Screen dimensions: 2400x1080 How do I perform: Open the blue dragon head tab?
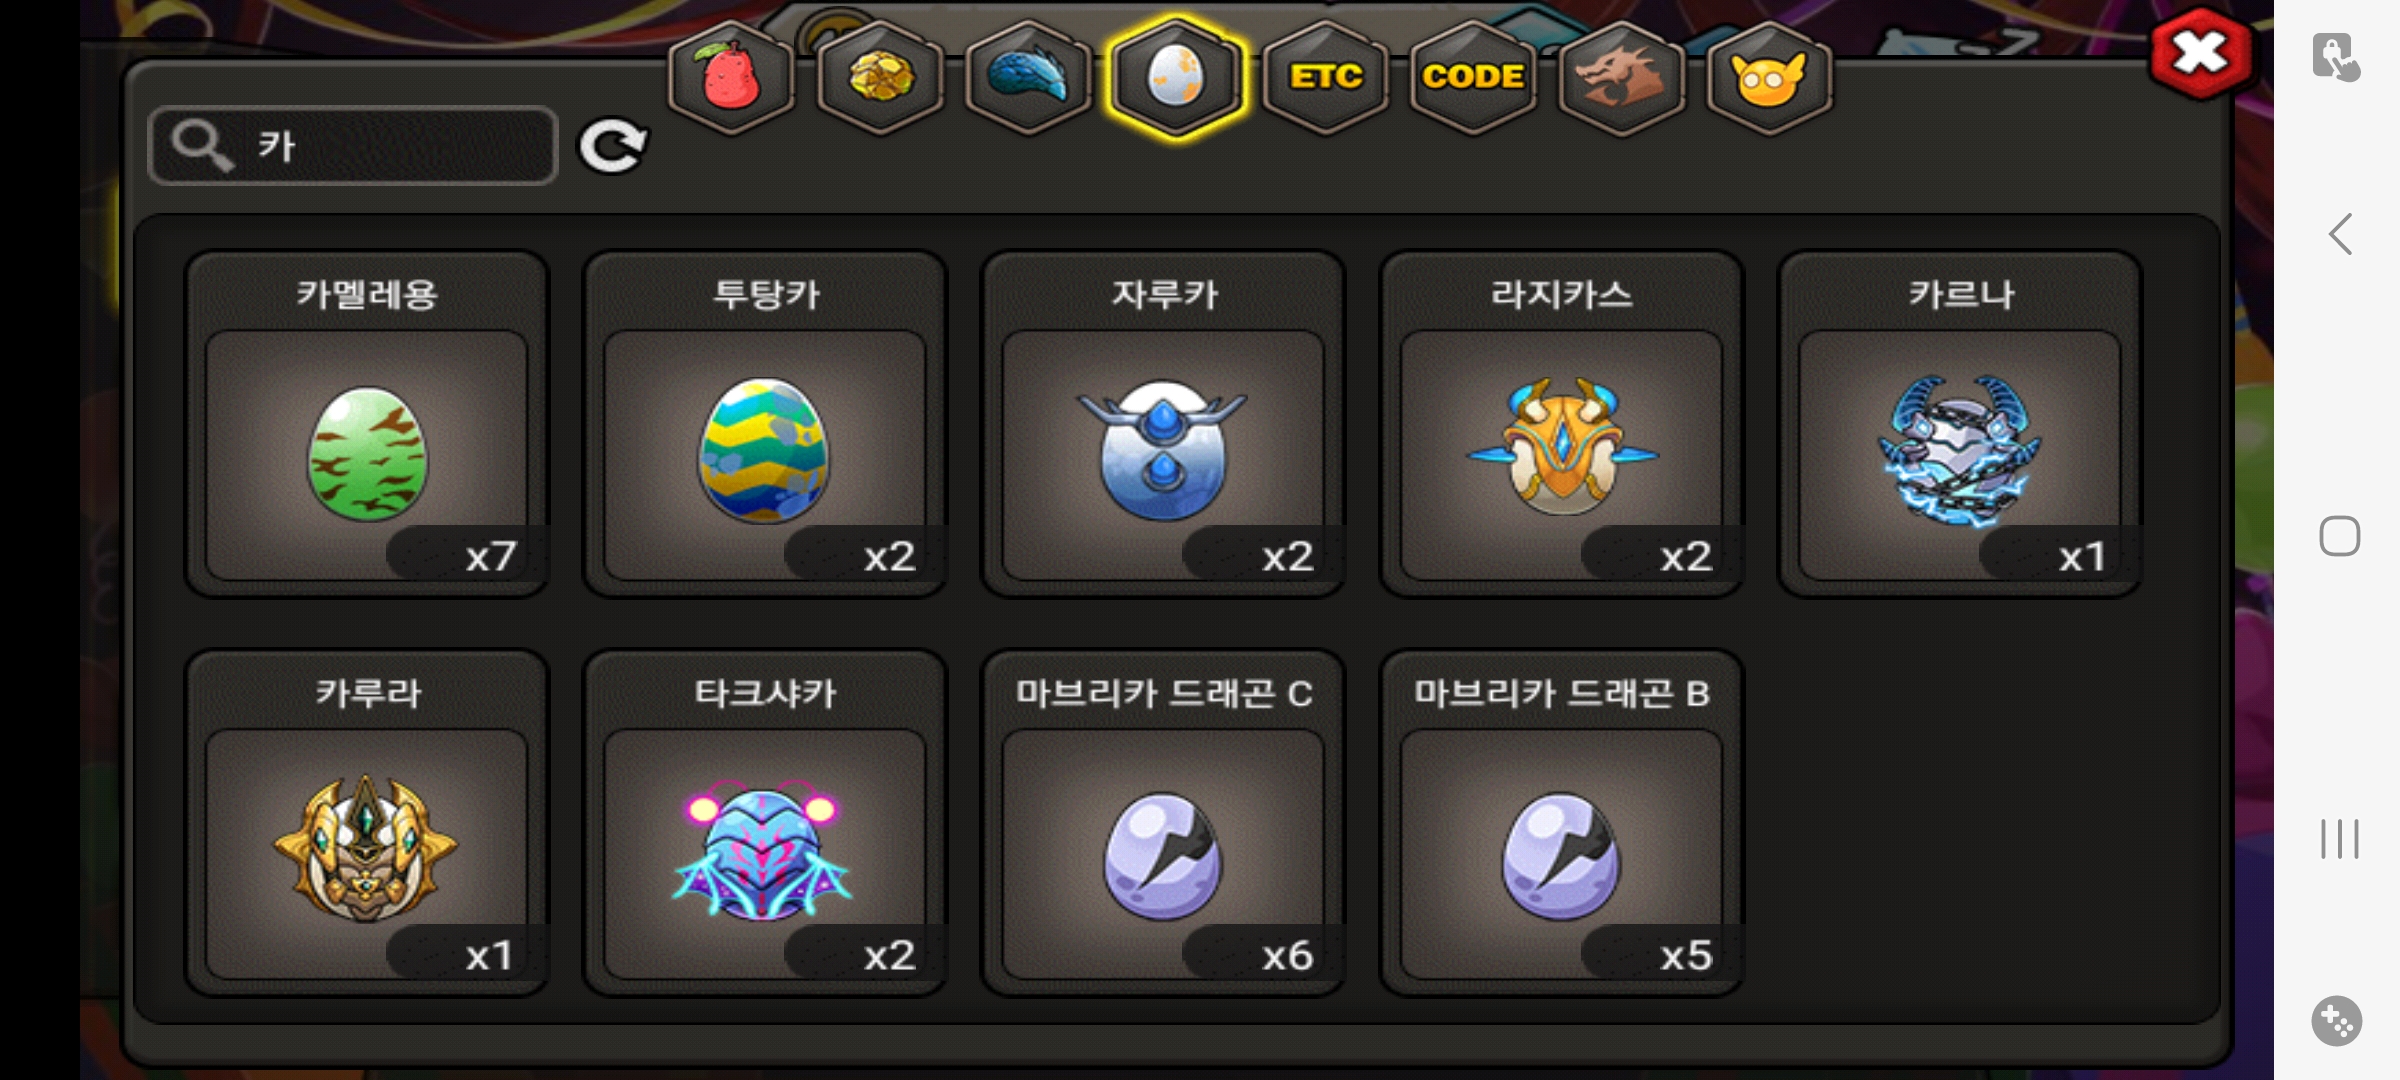1028,77
